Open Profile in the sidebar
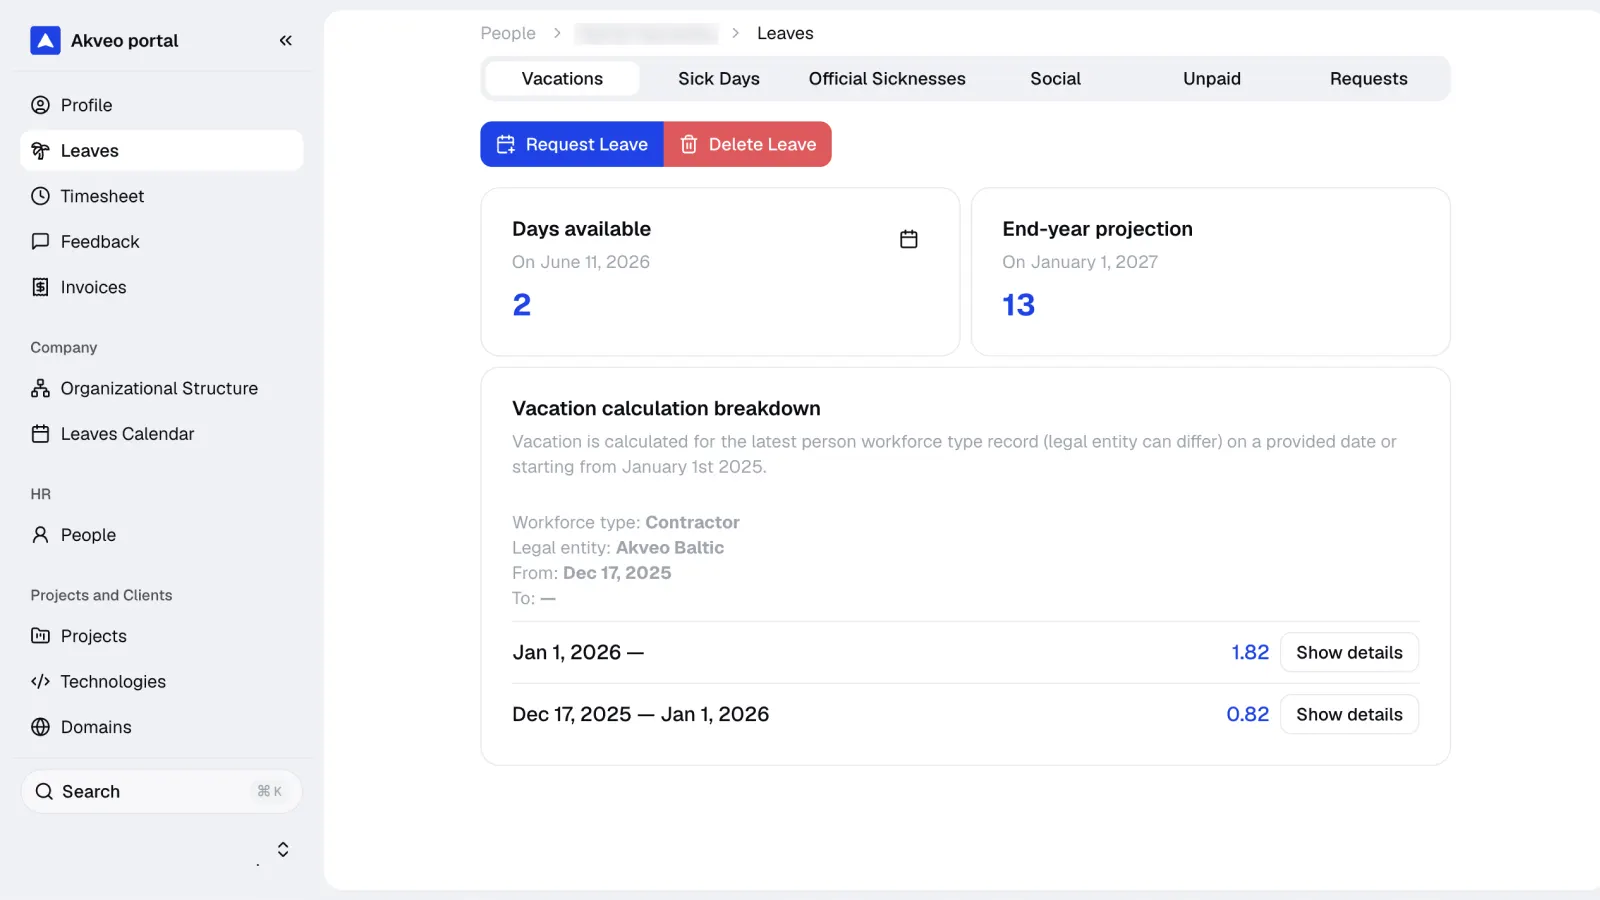Image resolution: width=1600 pixels, height=900 pixels. 161,105
